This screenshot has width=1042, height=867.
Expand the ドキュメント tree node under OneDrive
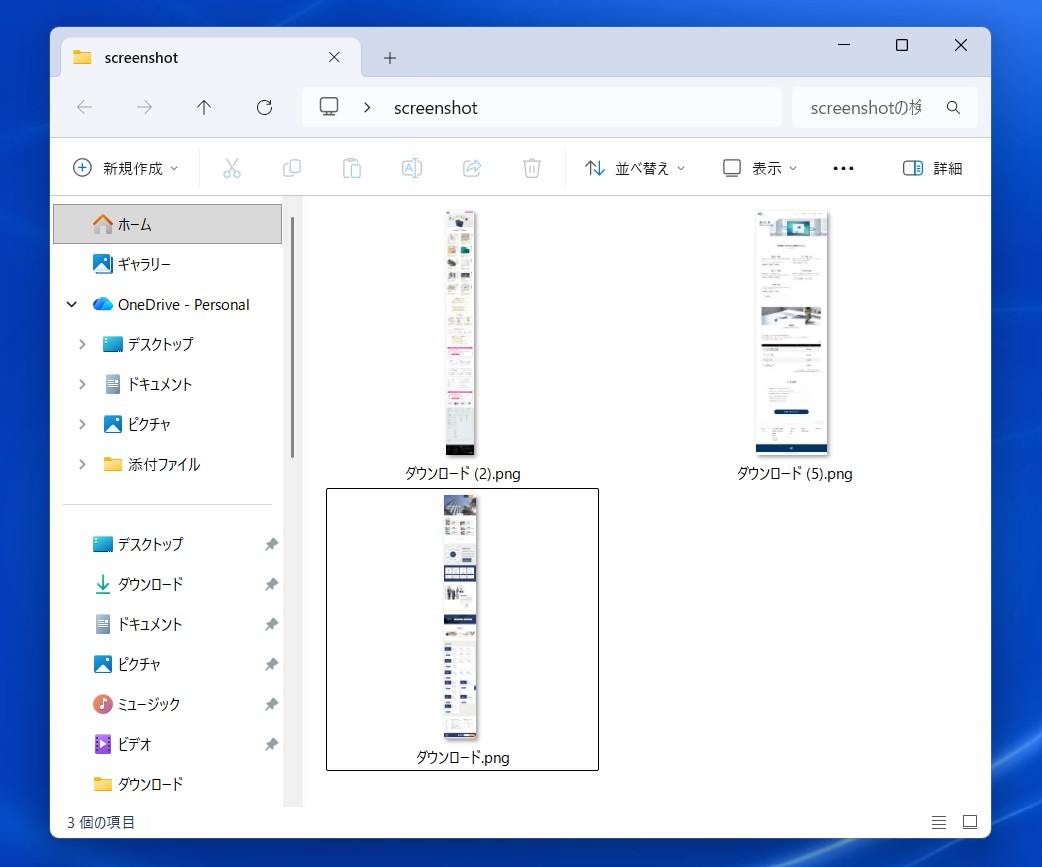pyautogui.click(x=82, y=384)
